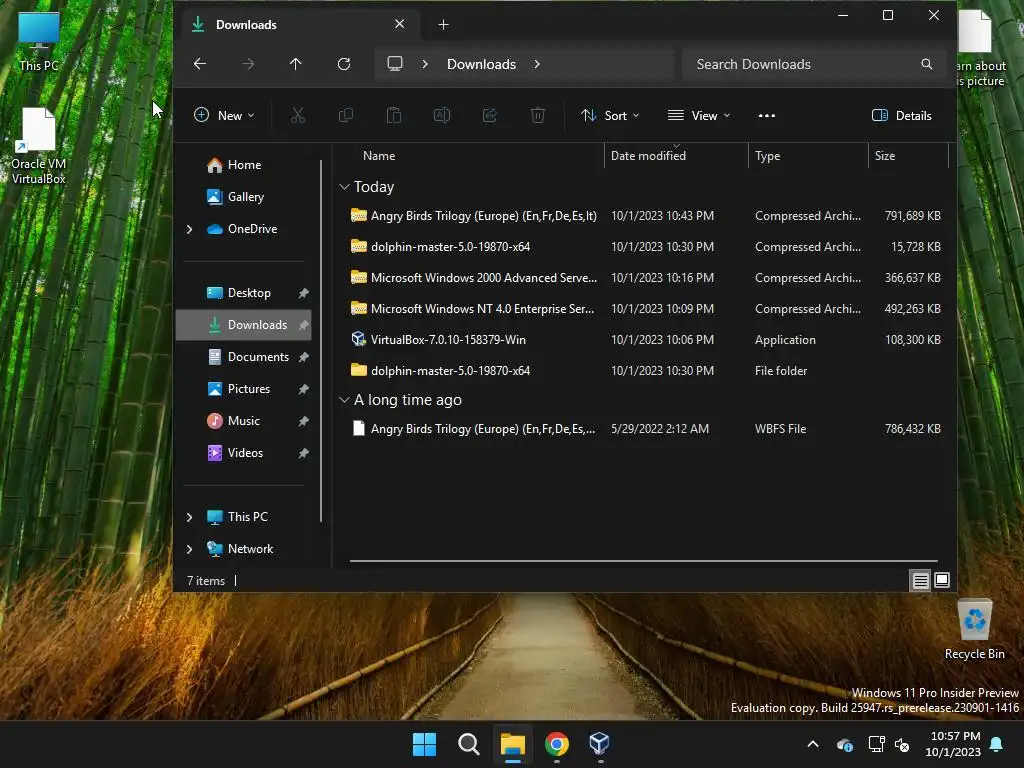Click the Copy icon in toolbar

(x=345, y=116)
